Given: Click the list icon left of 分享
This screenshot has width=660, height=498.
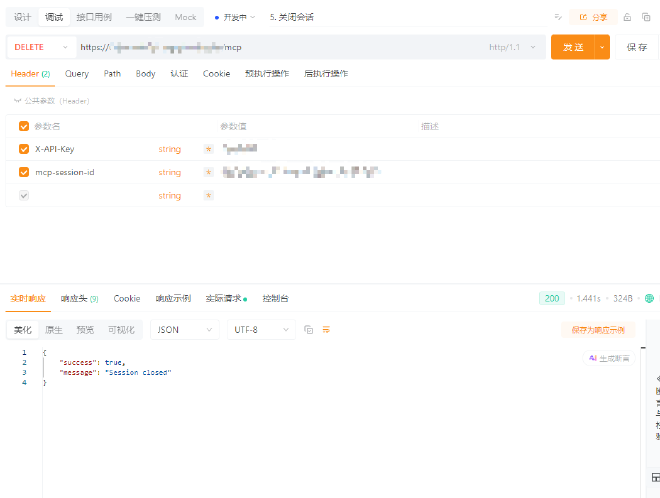Looking at the screenshot, I should tap(558, 17).
